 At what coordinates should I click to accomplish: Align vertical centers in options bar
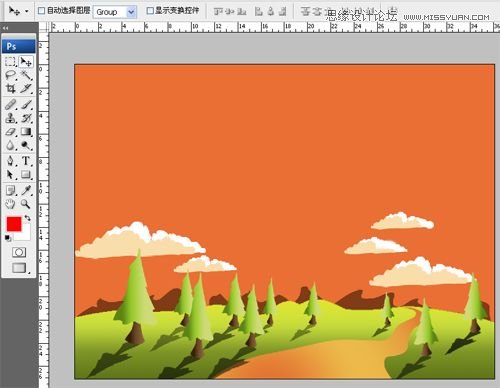click(x=230, y=12)
